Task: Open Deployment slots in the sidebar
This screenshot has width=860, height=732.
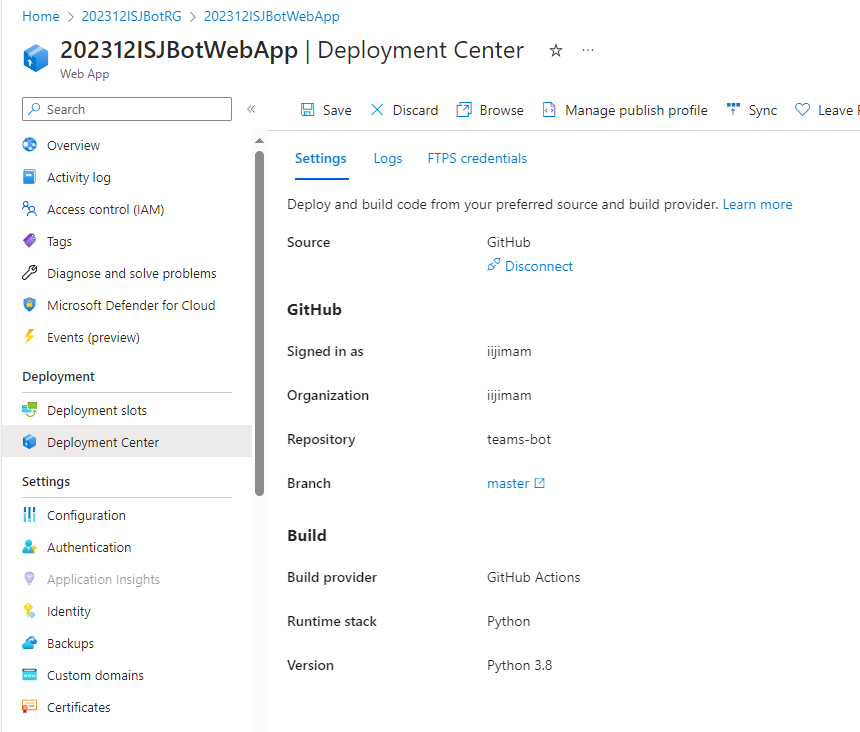Action: tap(96, 411)
